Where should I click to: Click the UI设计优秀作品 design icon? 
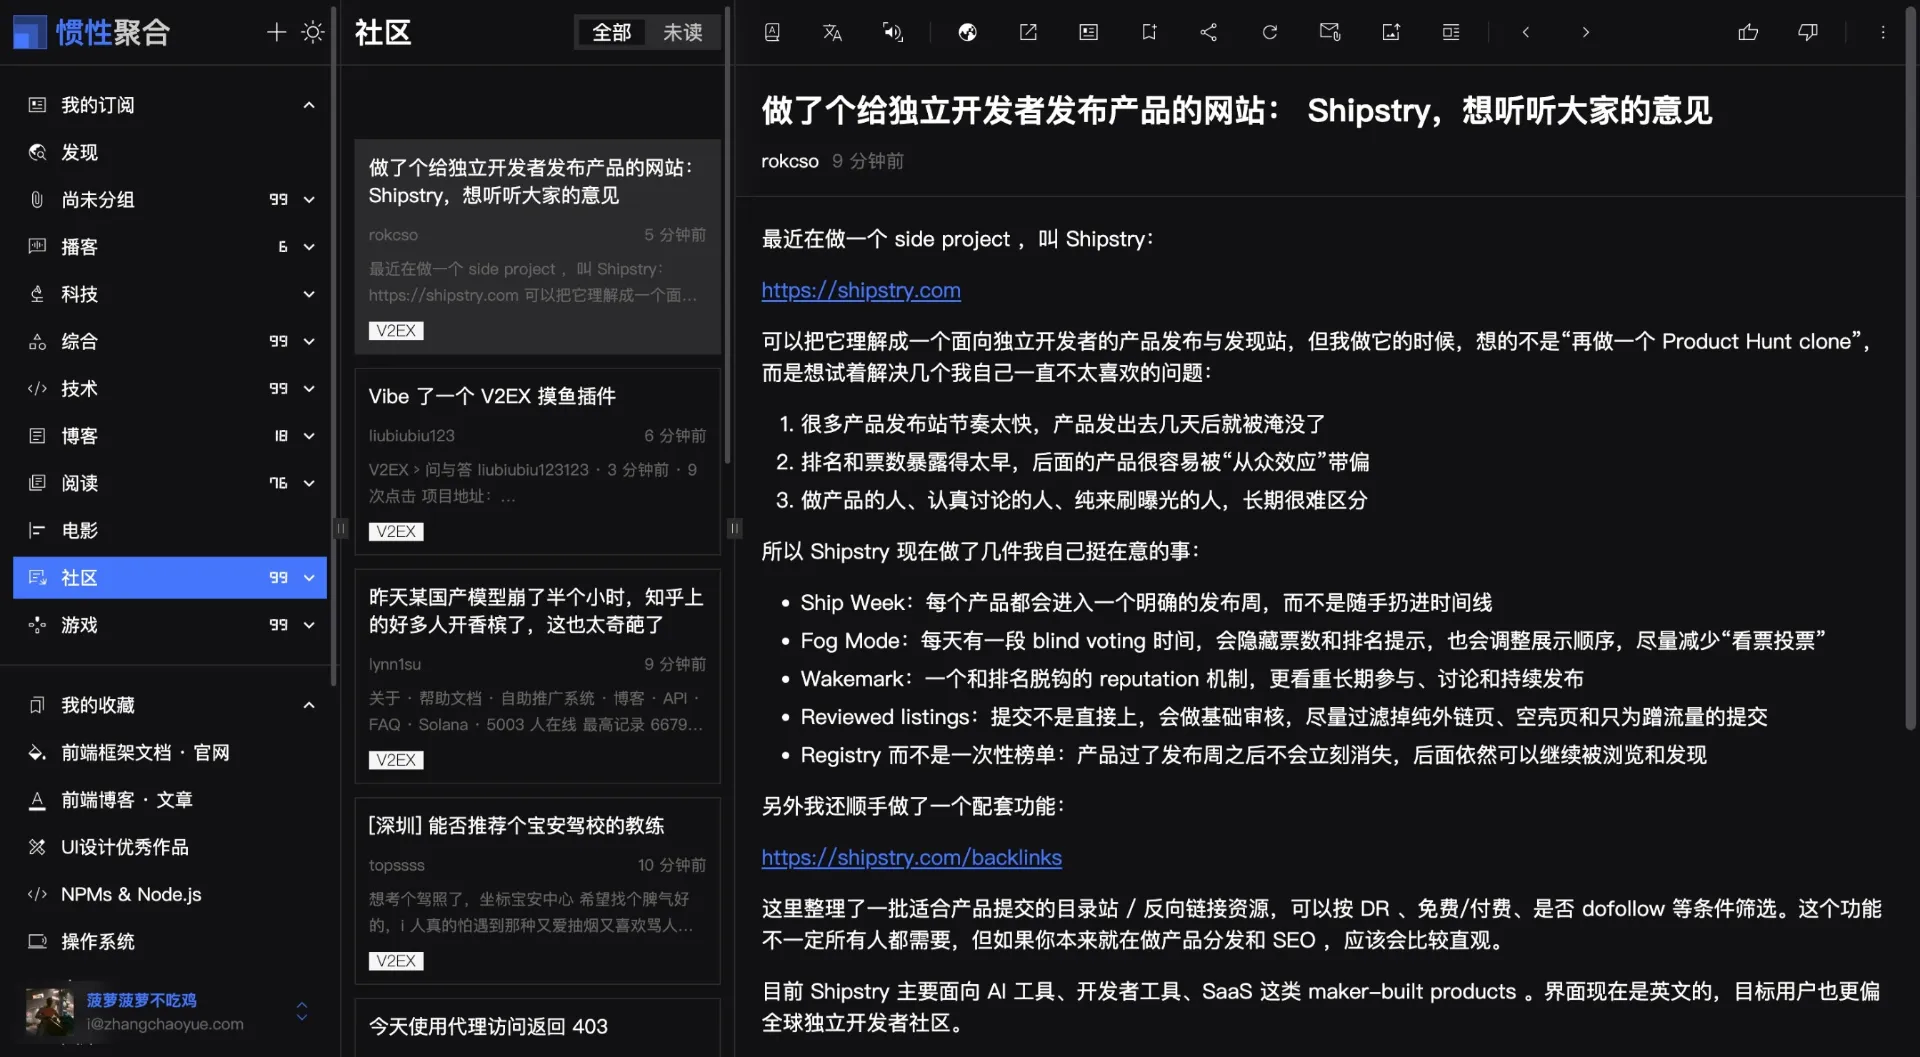[x=37, y=847]
